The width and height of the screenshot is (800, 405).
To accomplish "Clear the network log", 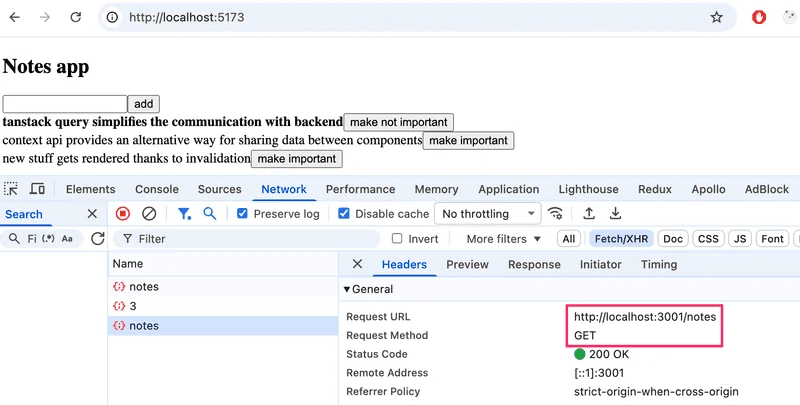I will click(149, 214).
